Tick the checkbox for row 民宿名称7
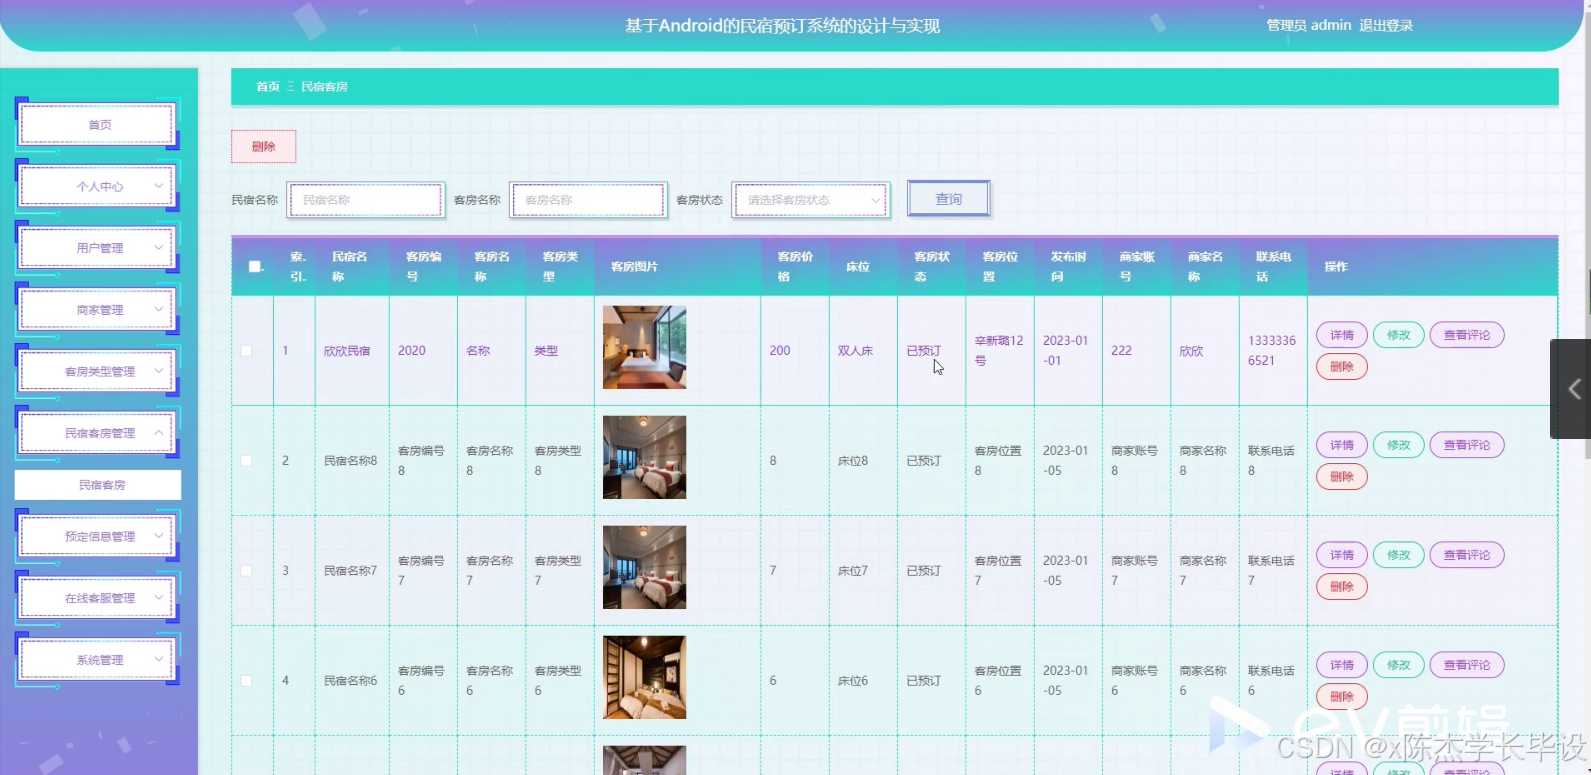The height and width of the screenshot is (775, 1591). [246, 571]
